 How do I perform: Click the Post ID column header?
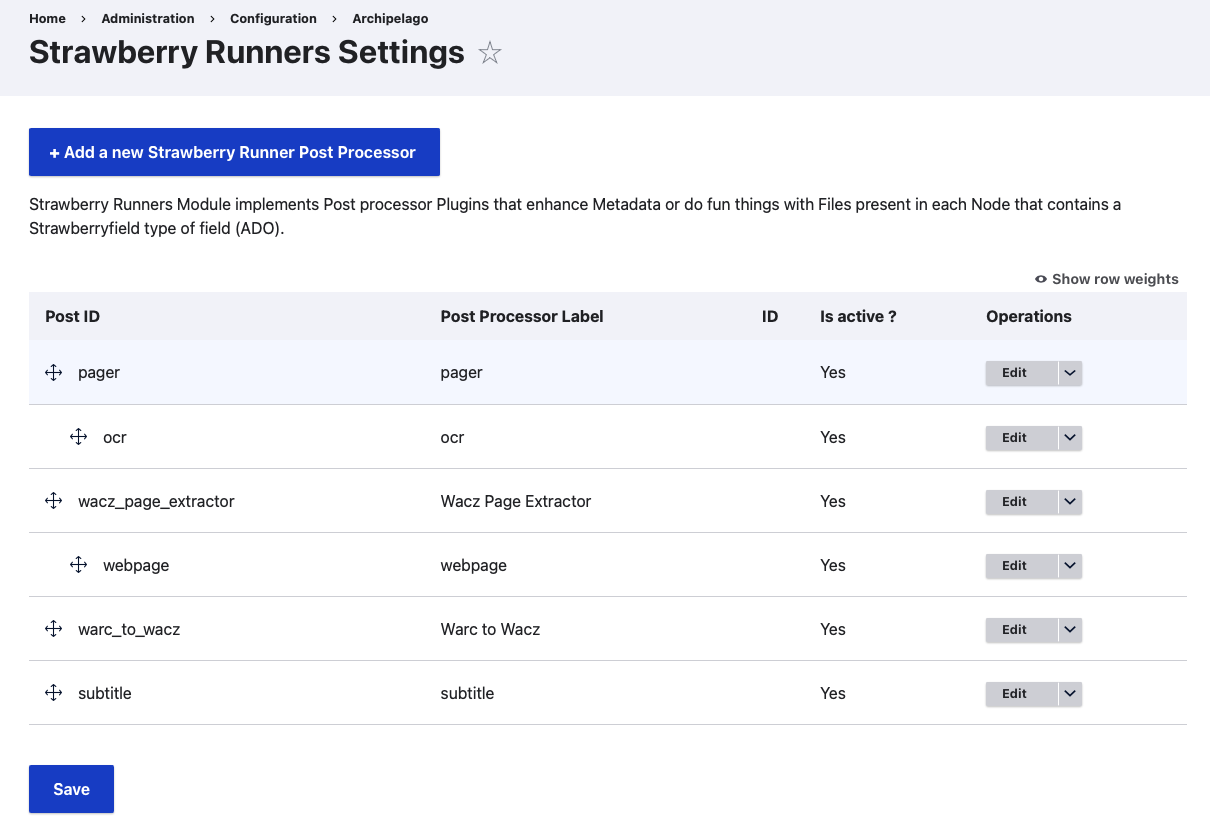(72, 316)
